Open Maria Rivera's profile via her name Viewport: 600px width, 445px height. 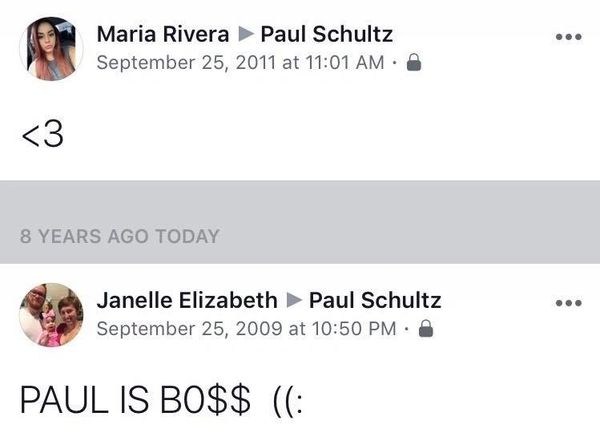pos(161,35)
